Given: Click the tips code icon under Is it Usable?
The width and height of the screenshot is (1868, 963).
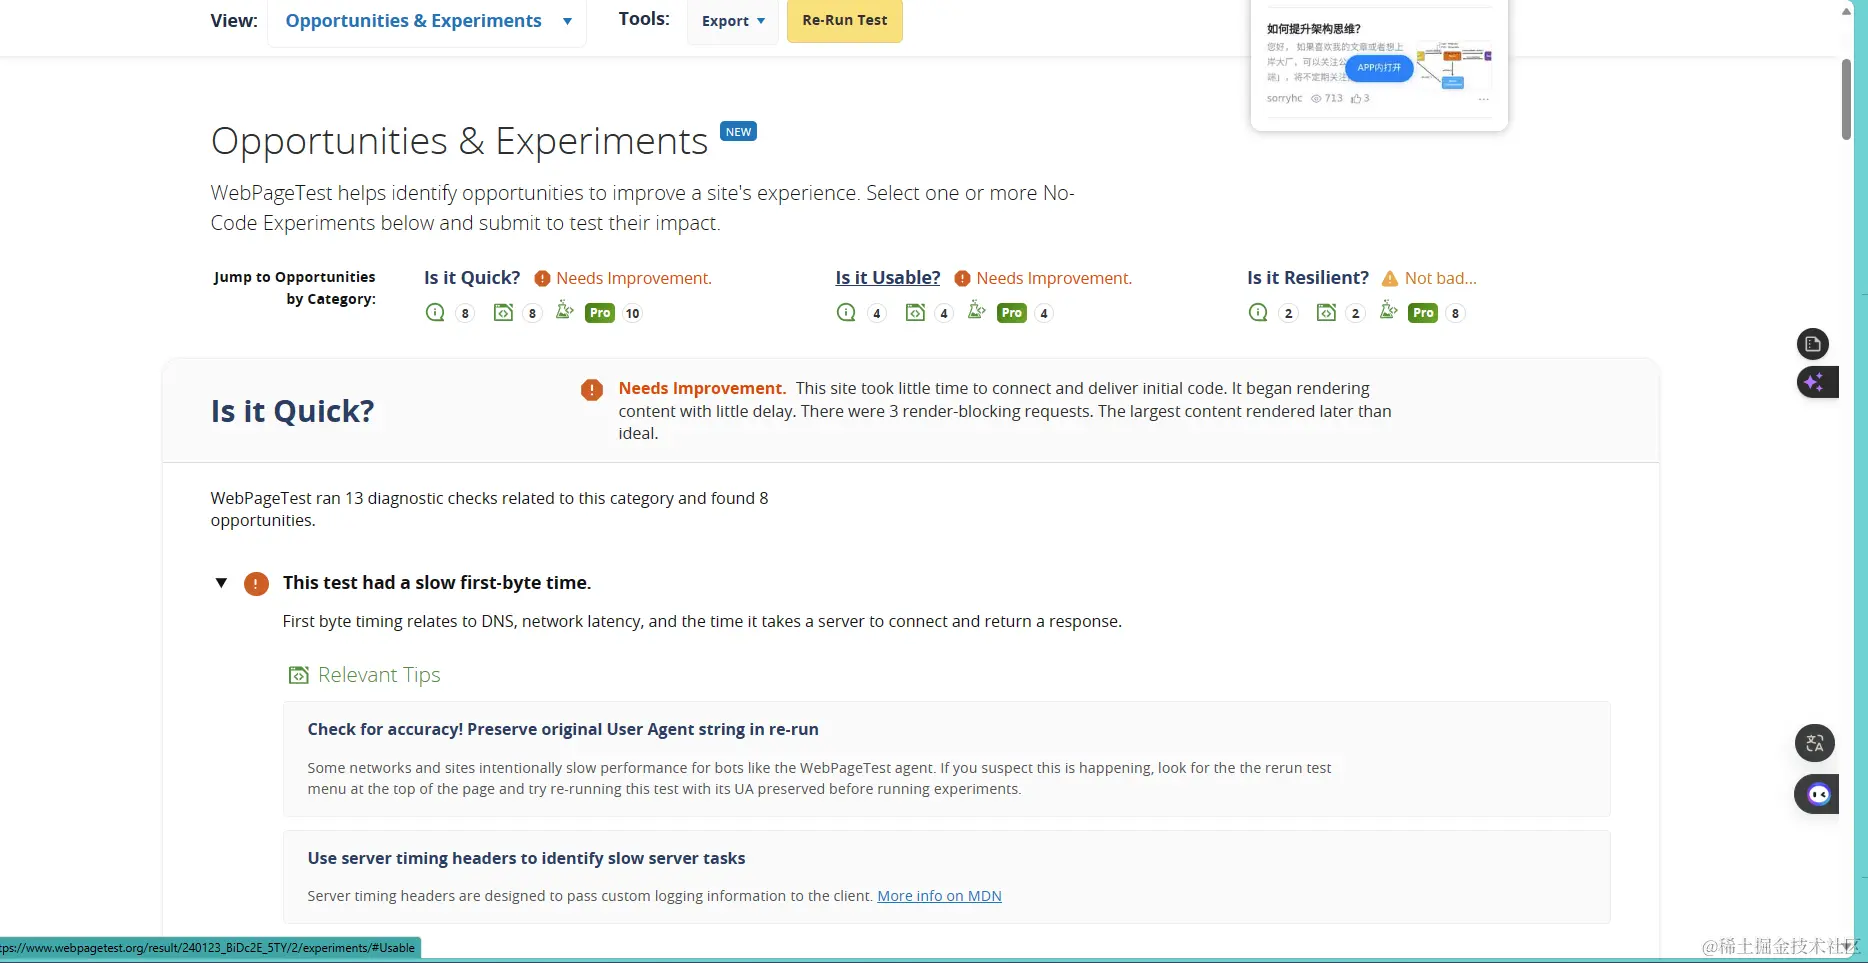Looking at the screenshot, I should pos(915,313).
